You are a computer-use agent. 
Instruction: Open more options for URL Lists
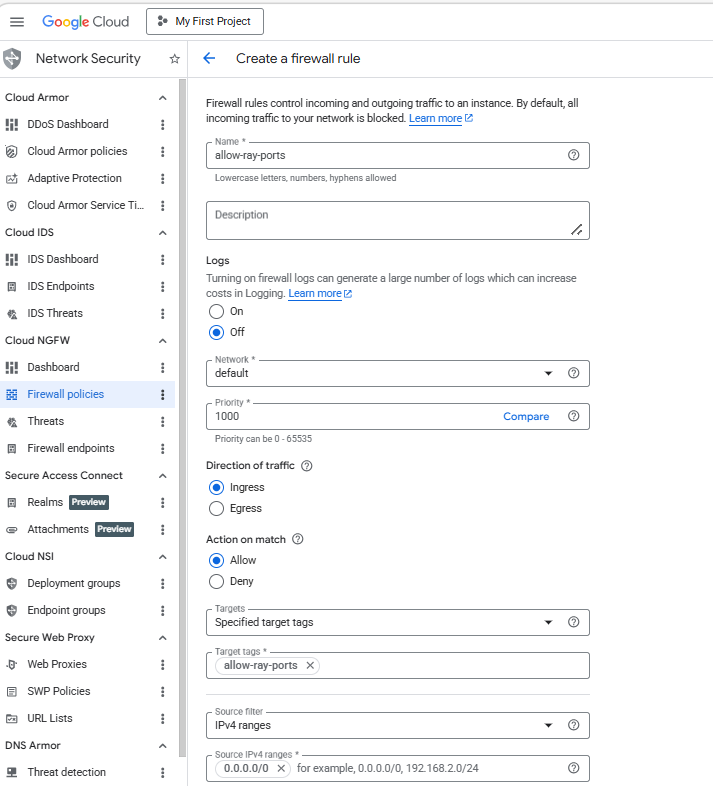tap(162, 719)
